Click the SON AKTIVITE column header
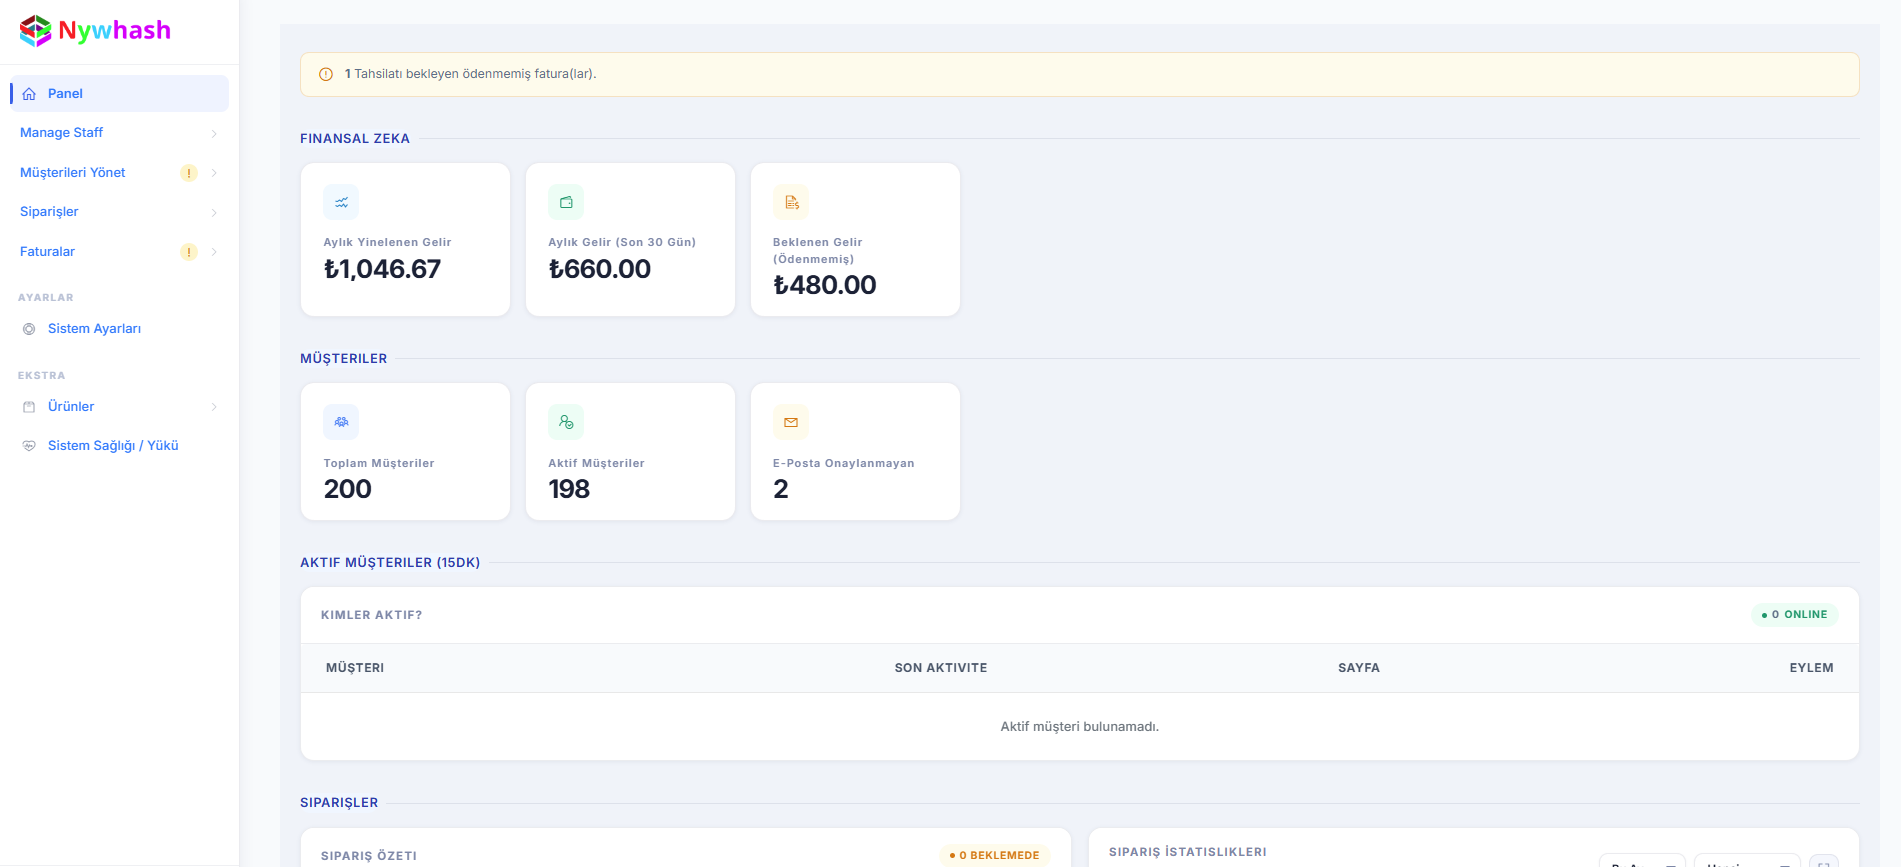Viewport: 1901px width, 867px height. (941, 668)
